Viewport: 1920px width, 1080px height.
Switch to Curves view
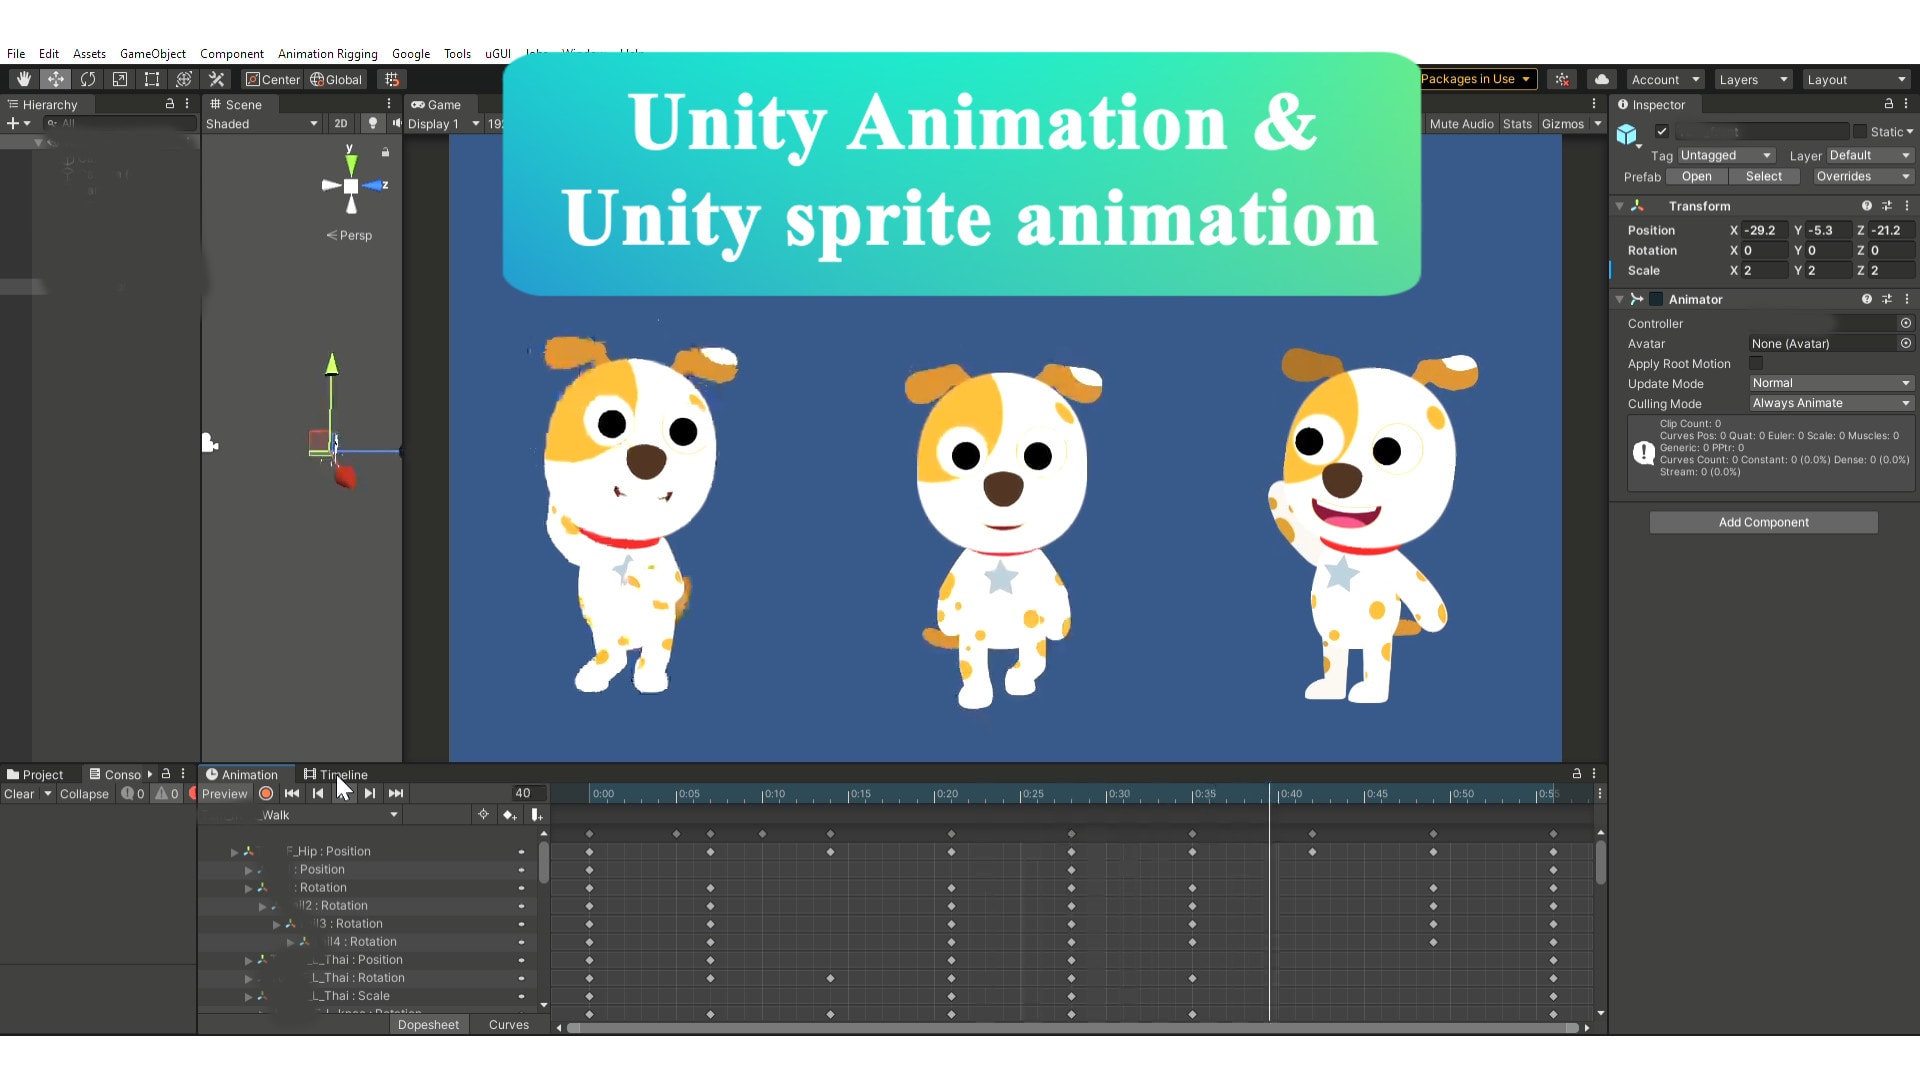tap(508, 1024)
